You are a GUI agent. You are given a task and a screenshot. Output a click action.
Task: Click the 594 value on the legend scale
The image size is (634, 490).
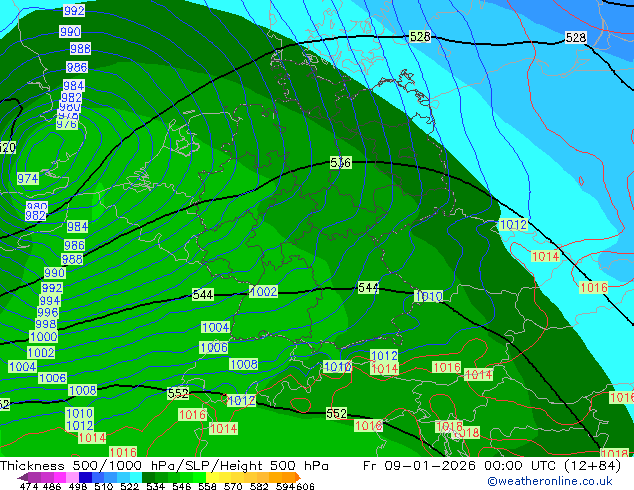point(285,486)
